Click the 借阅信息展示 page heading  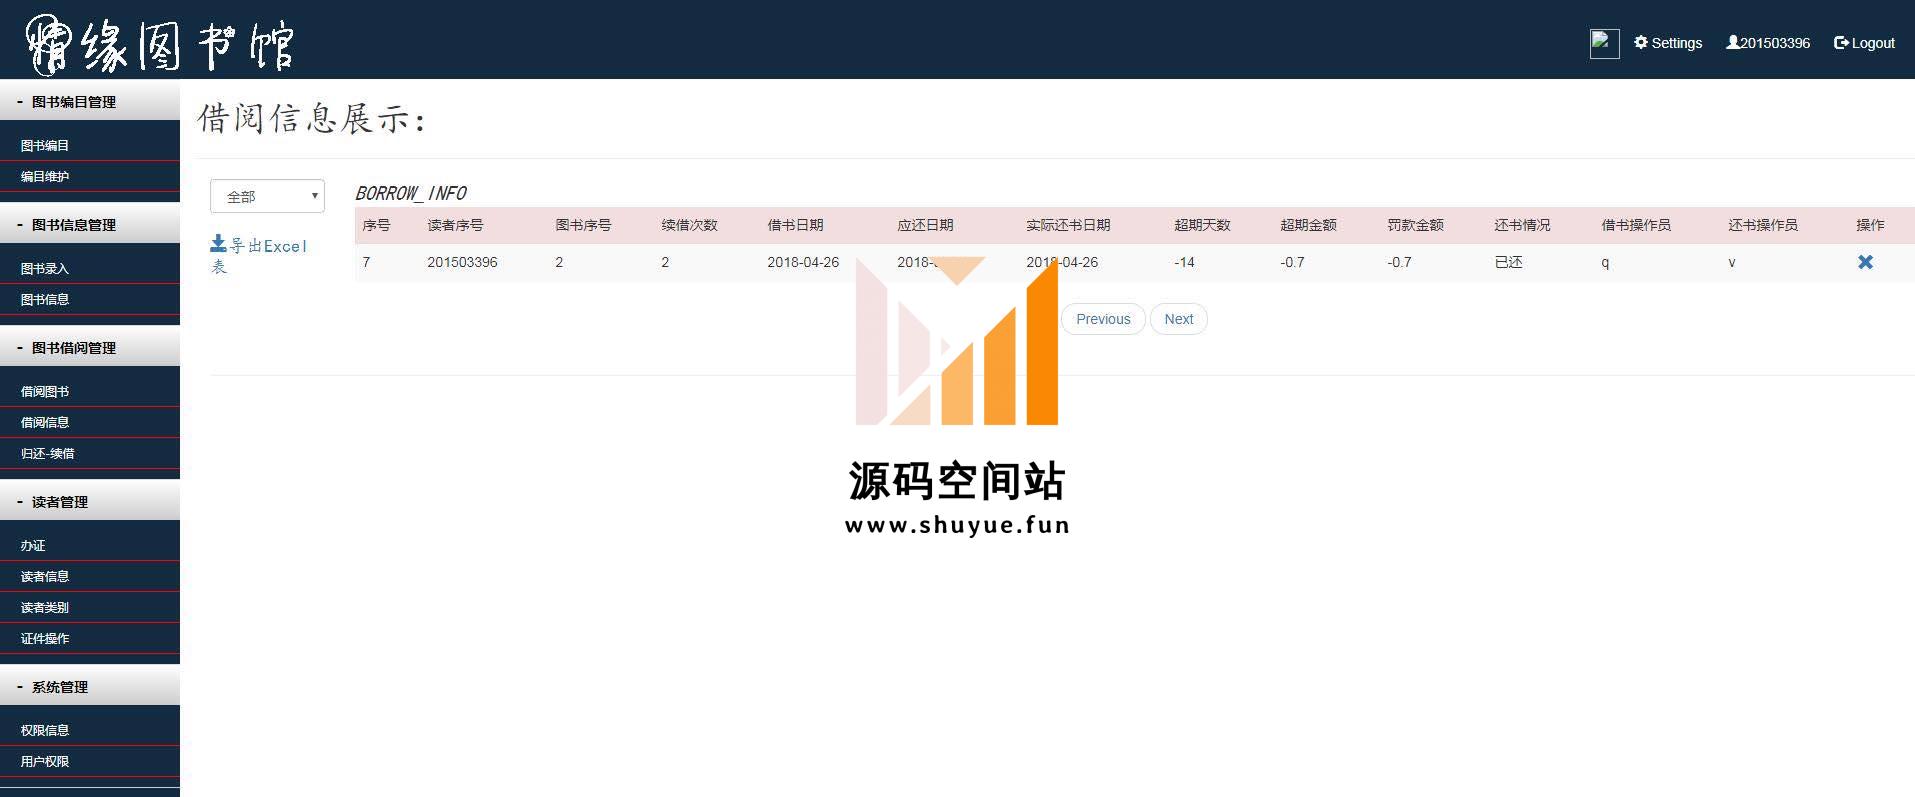pyautogui.click(x=312, y=119)
